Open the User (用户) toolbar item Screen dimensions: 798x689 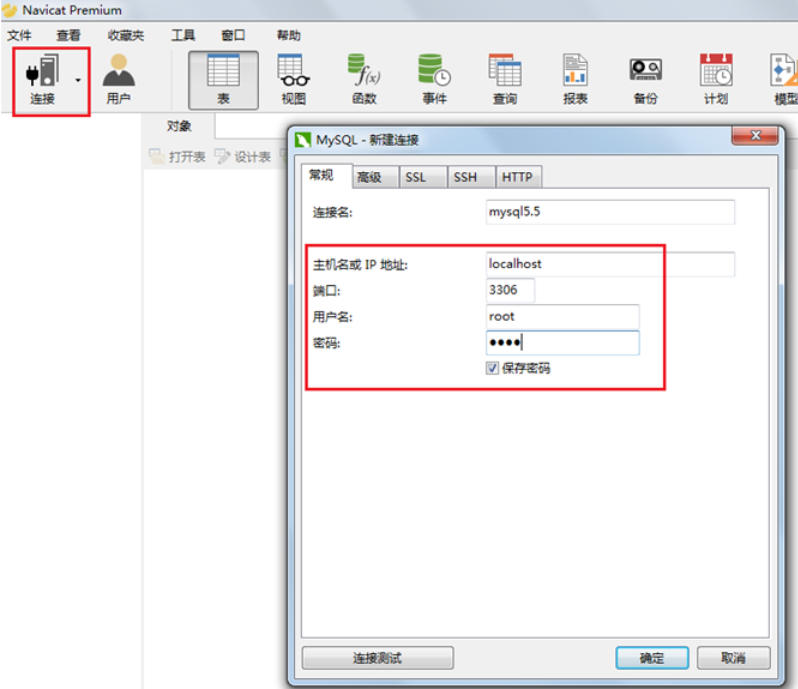119,79
